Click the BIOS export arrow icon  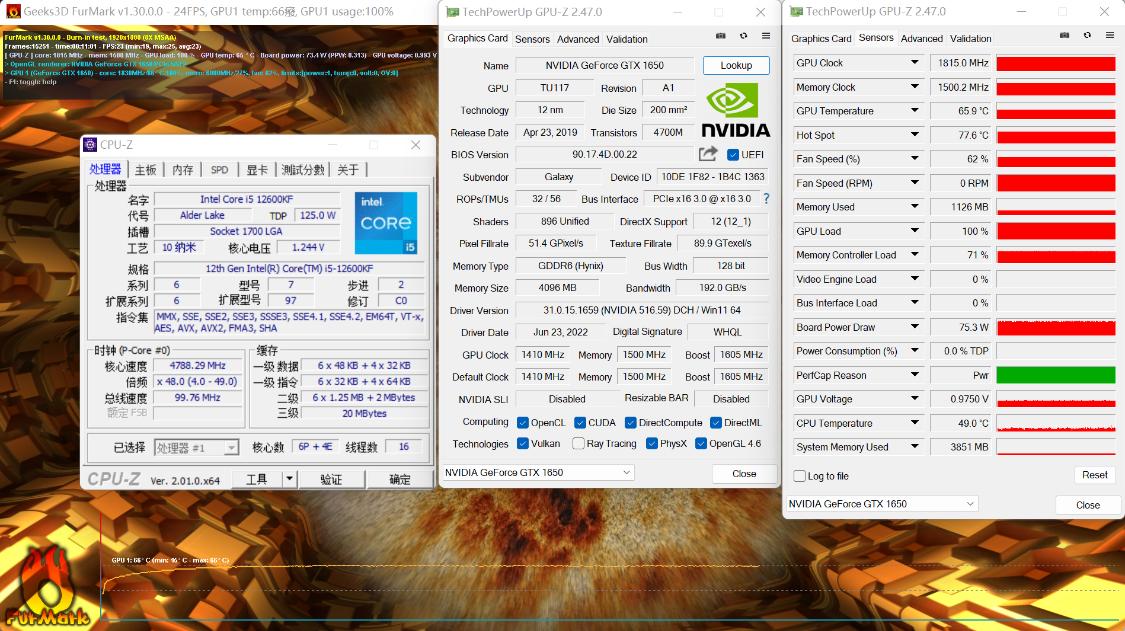[x=708, y=154]
